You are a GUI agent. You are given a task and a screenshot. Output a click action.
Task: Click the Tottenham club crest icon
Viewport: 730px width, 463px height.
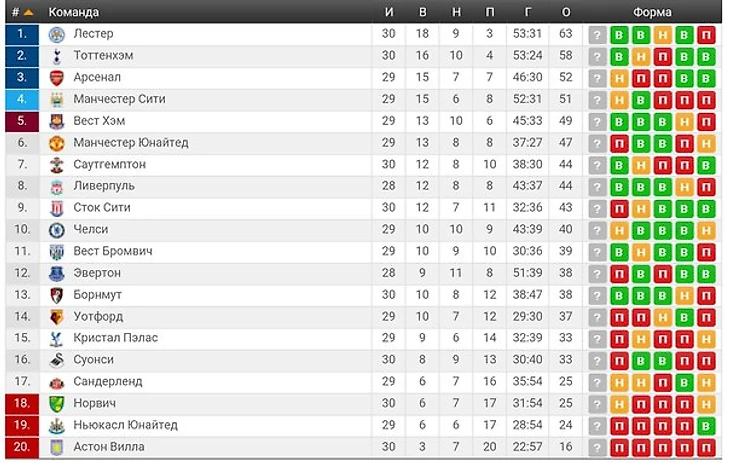[57, 56]
